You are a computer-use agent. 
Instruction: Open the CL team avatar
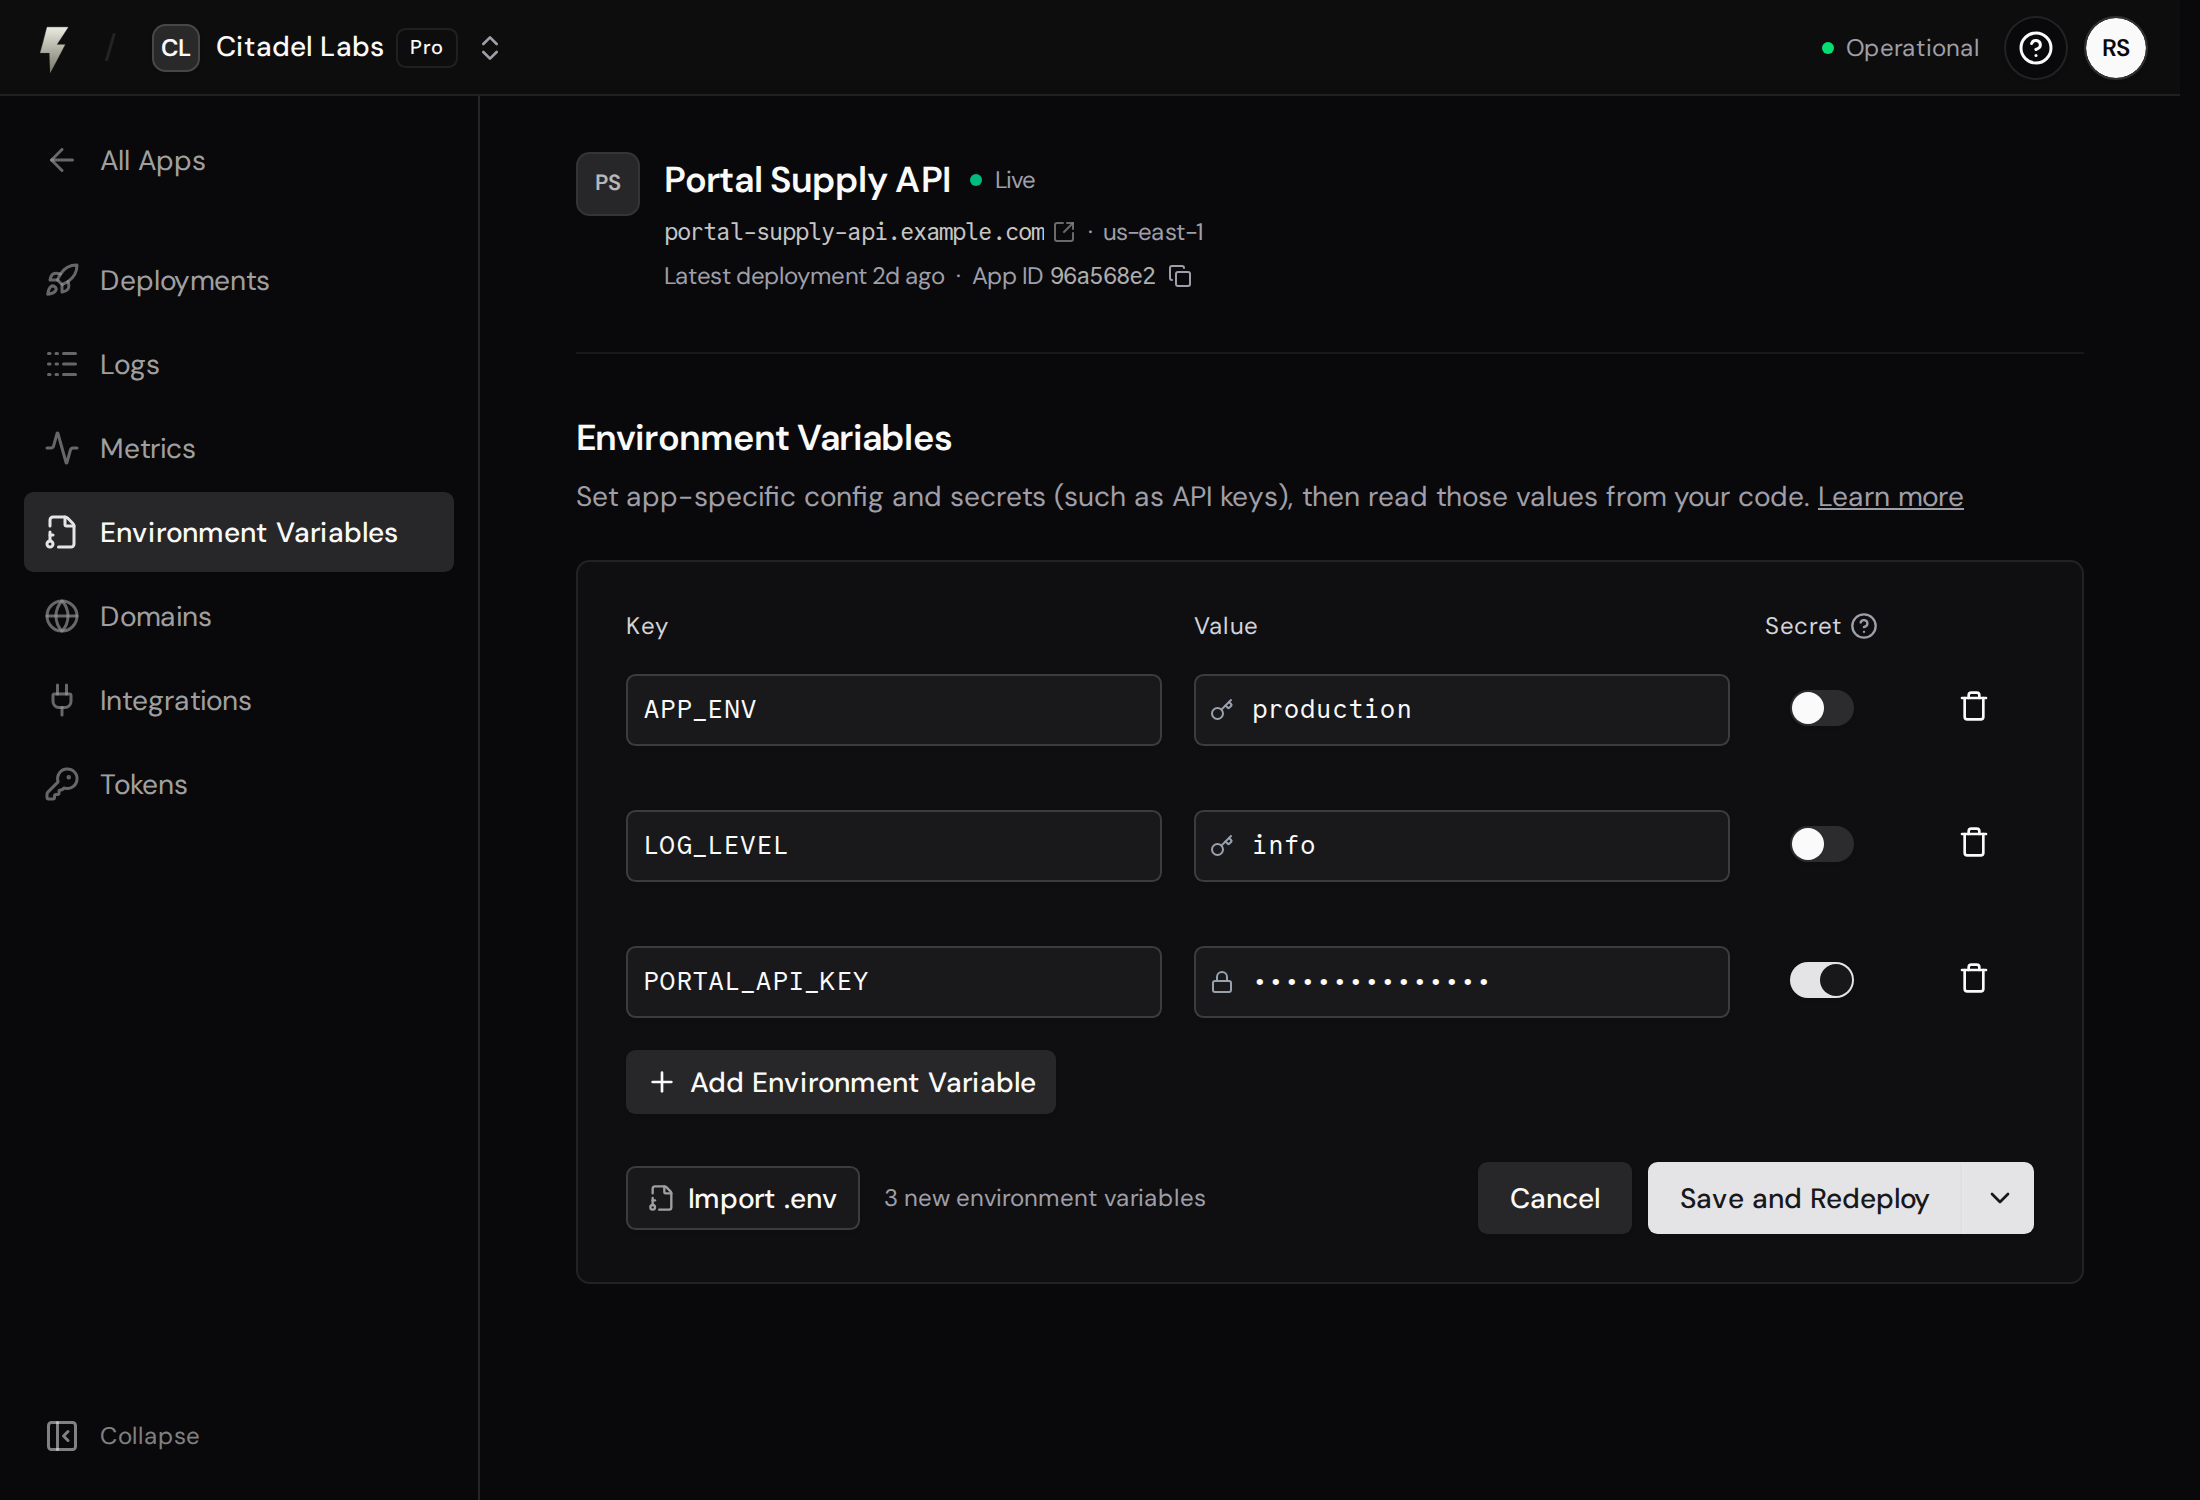click(x=176, y=48)
